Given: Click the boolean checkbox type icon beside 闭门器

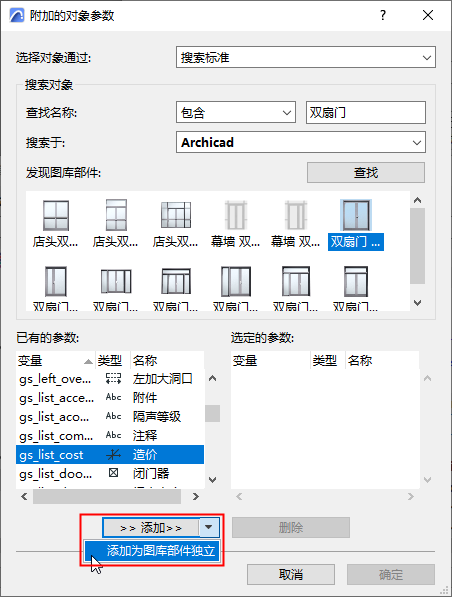Looking at the screenshot, I should tap(113, 473).
